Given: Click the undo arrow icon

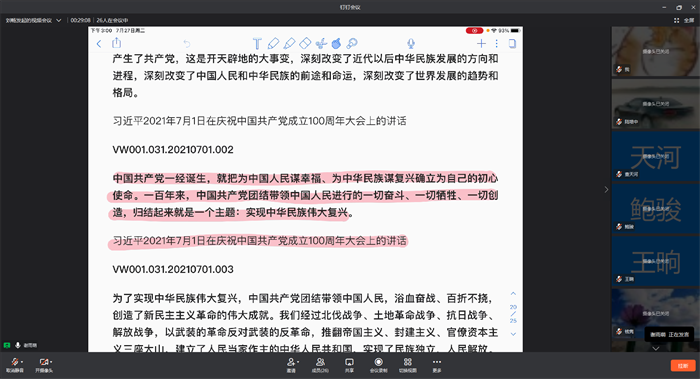Looking at the screenshot, I should point(187,44).
